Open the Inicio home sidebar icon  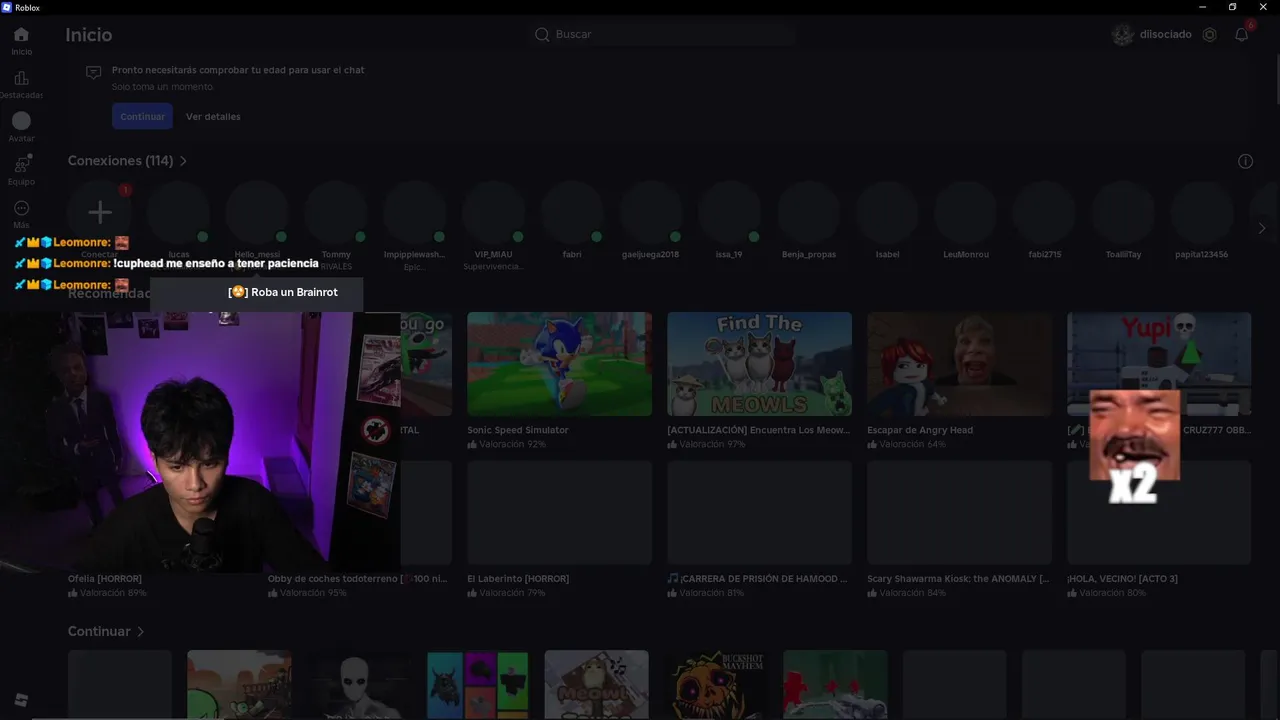coord(21,35)
